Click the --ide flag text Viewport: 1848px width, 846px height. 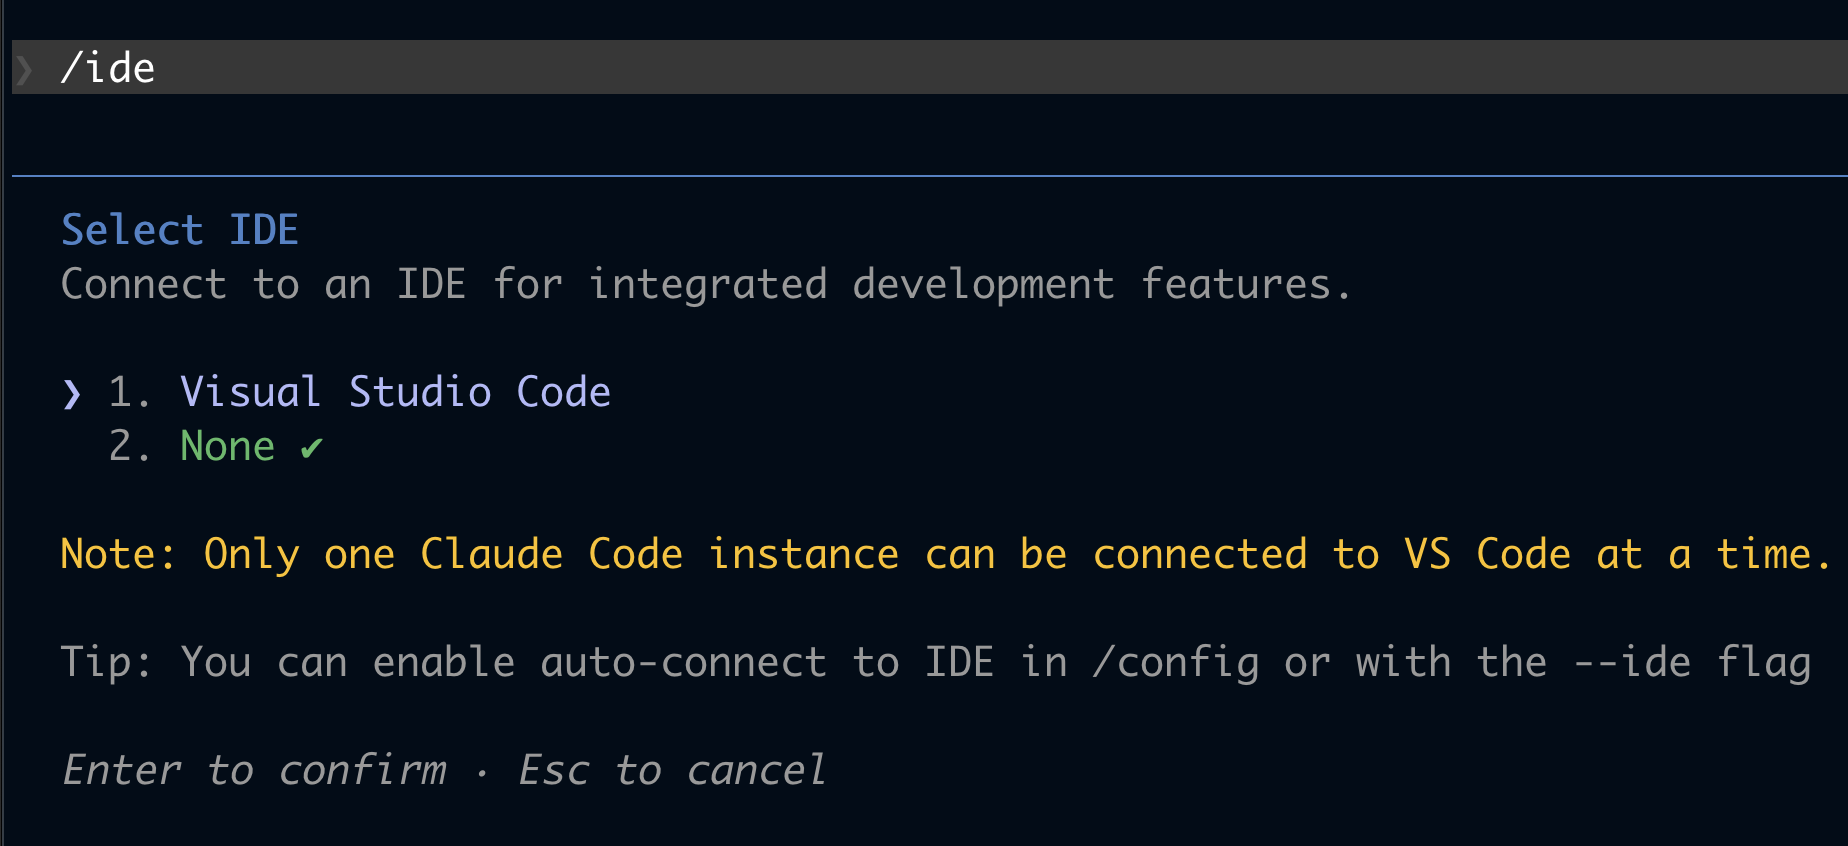point(1692,663)
